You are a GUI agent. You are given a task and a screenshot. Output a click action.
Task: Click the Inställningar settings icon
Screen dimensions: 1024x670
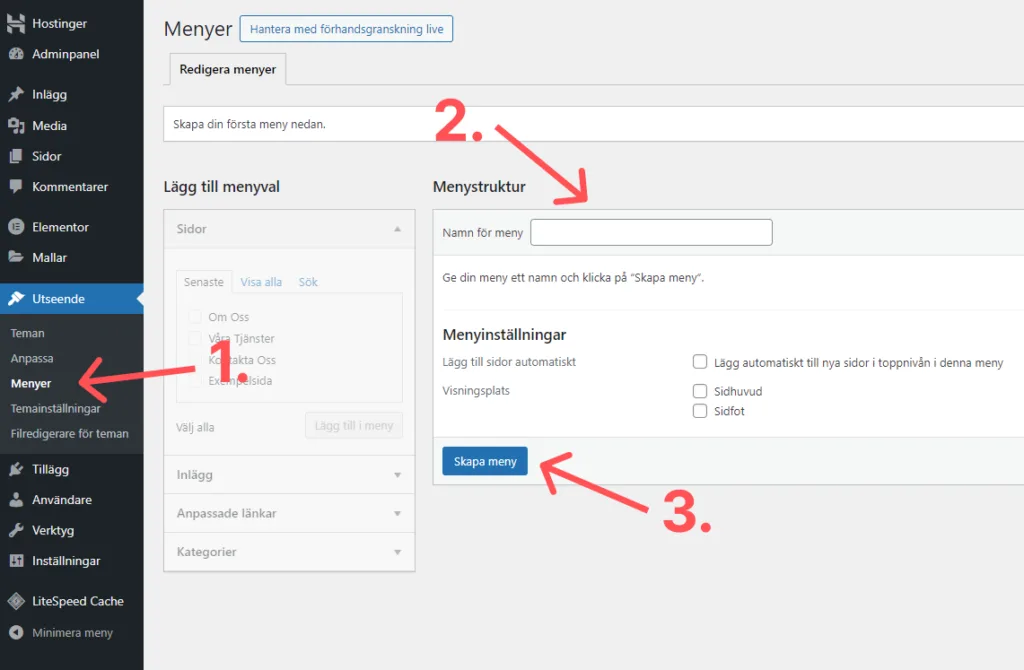click(x=16, y=561)
